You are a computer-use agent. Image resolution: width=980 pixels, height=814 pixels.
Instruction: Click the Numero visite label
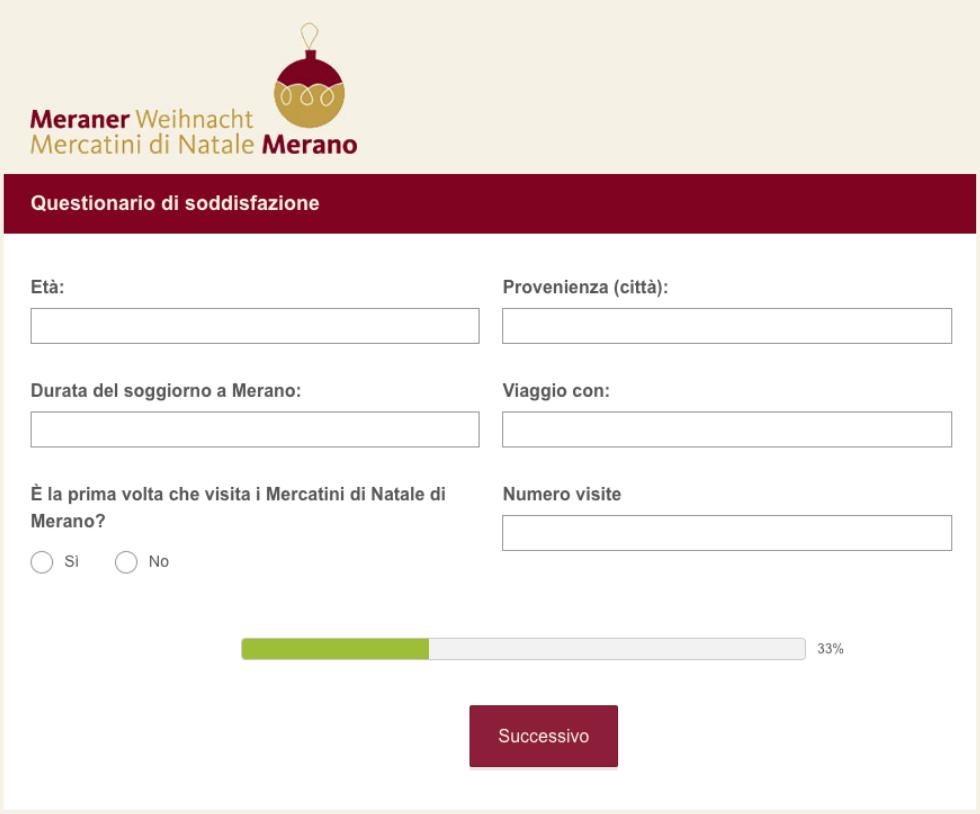pos(562,494)
